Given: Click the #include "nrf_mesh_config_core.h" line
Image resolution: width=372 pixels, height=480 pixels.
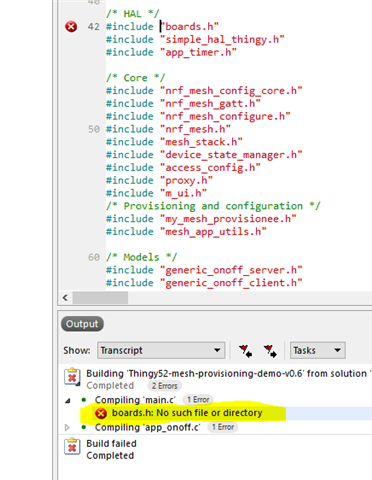Looking at the screenshot, I should [204, 91].
